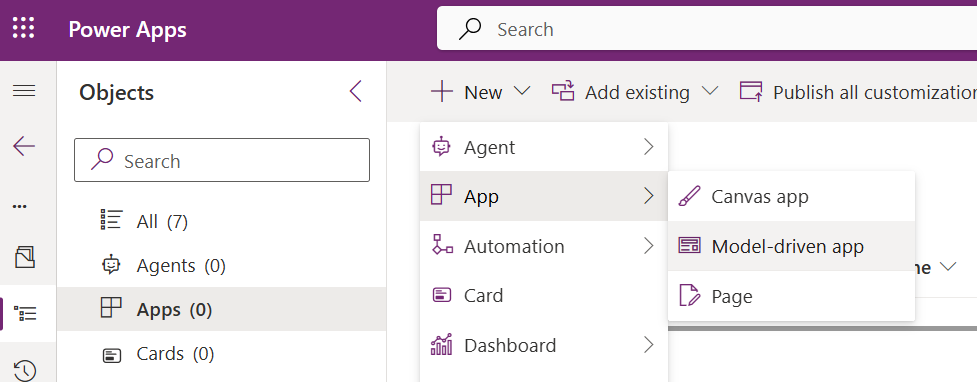Select Cards (0) in Objects tree
977x382 pixels.
point(221,354)
